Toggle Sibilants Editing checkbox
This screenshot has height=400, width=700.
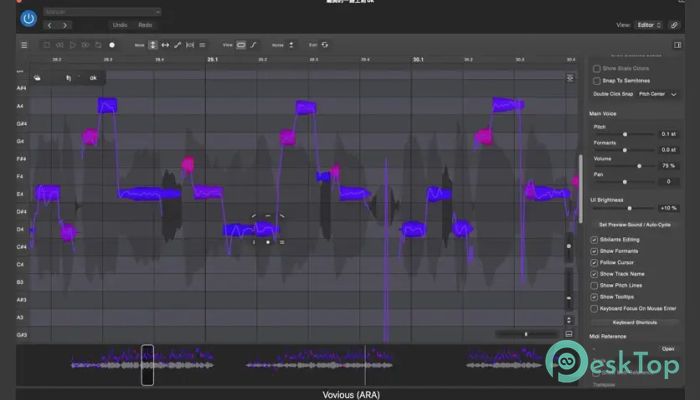click(594, 240)
